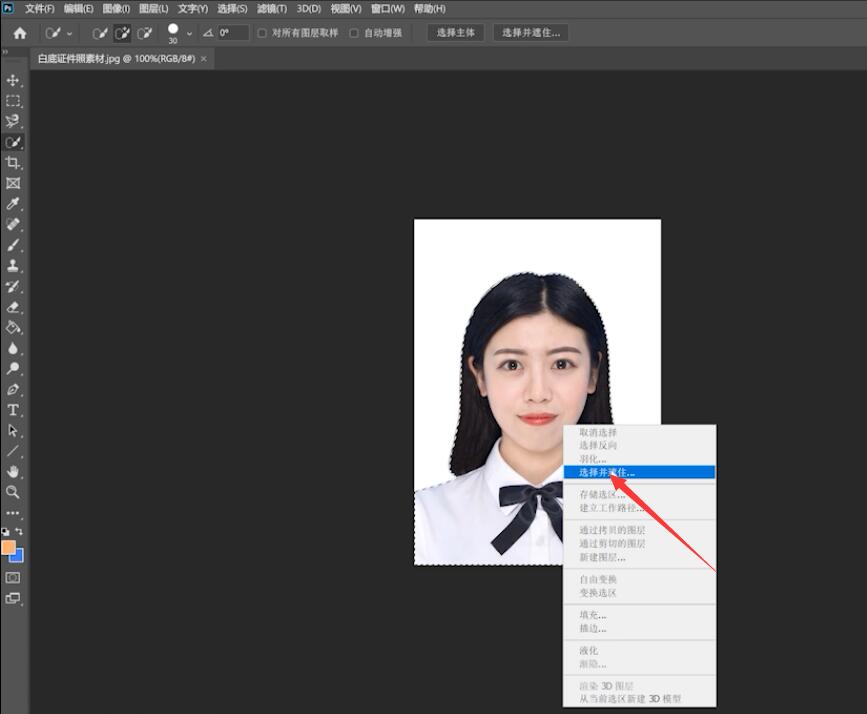The image size is (867, 714).
Task: Open the 帮助(H) menu
Action: pyautogui.click(x=430, y=9)
